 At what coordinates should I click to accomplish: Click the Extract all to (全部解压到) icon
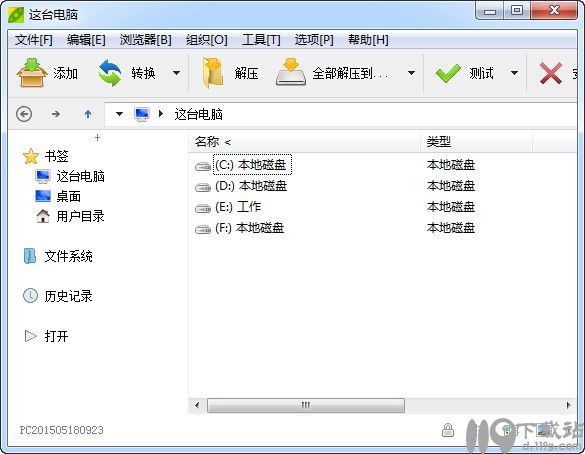tap(291, 72)
